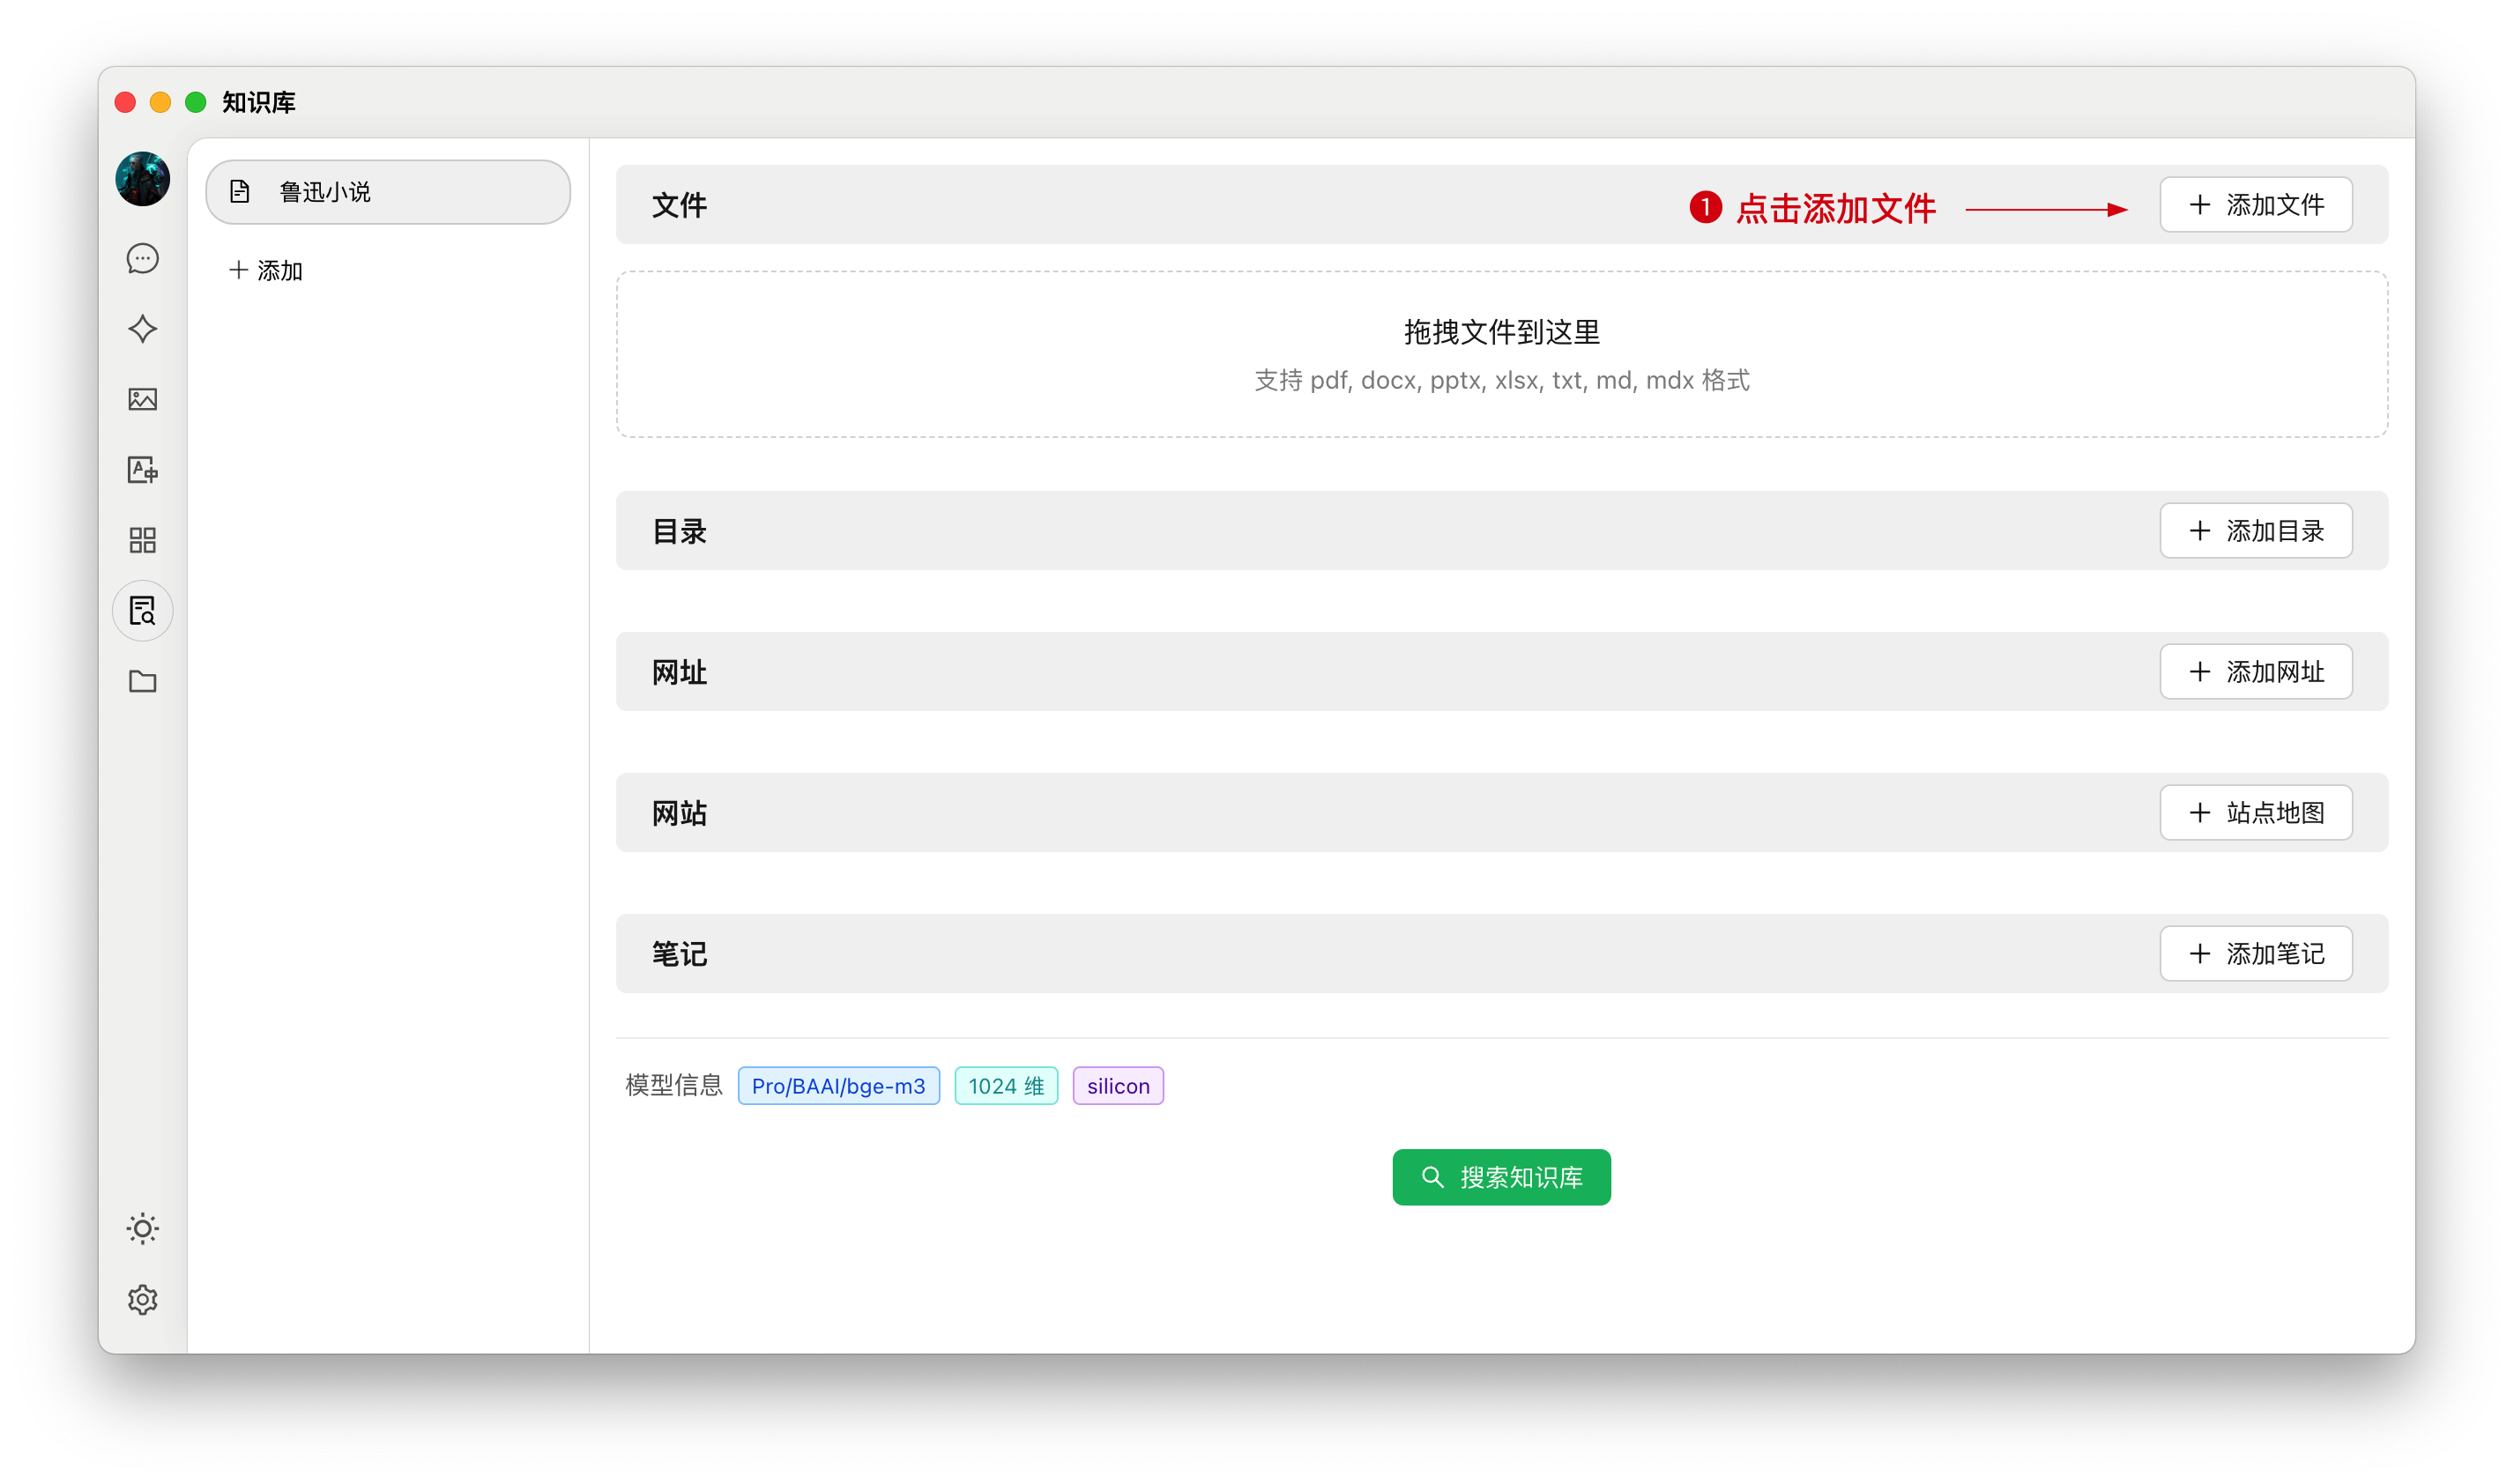This screenshot has height=1484, width=2514.
Task: Open the agents sparkle icon
Action: (143, 329)
